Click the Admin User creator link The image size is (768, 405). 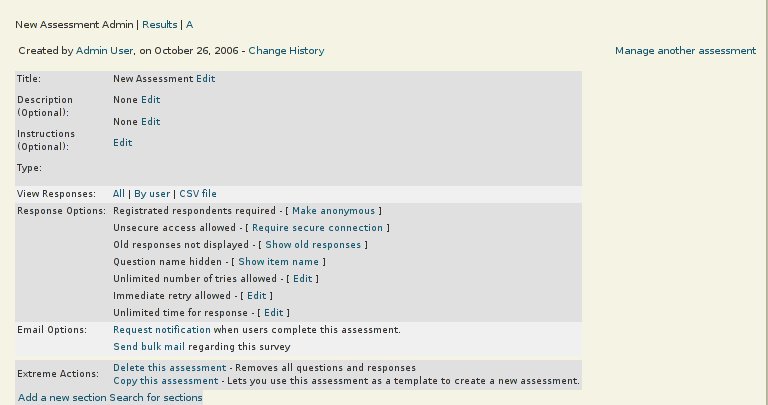click(x=105, y=50)
